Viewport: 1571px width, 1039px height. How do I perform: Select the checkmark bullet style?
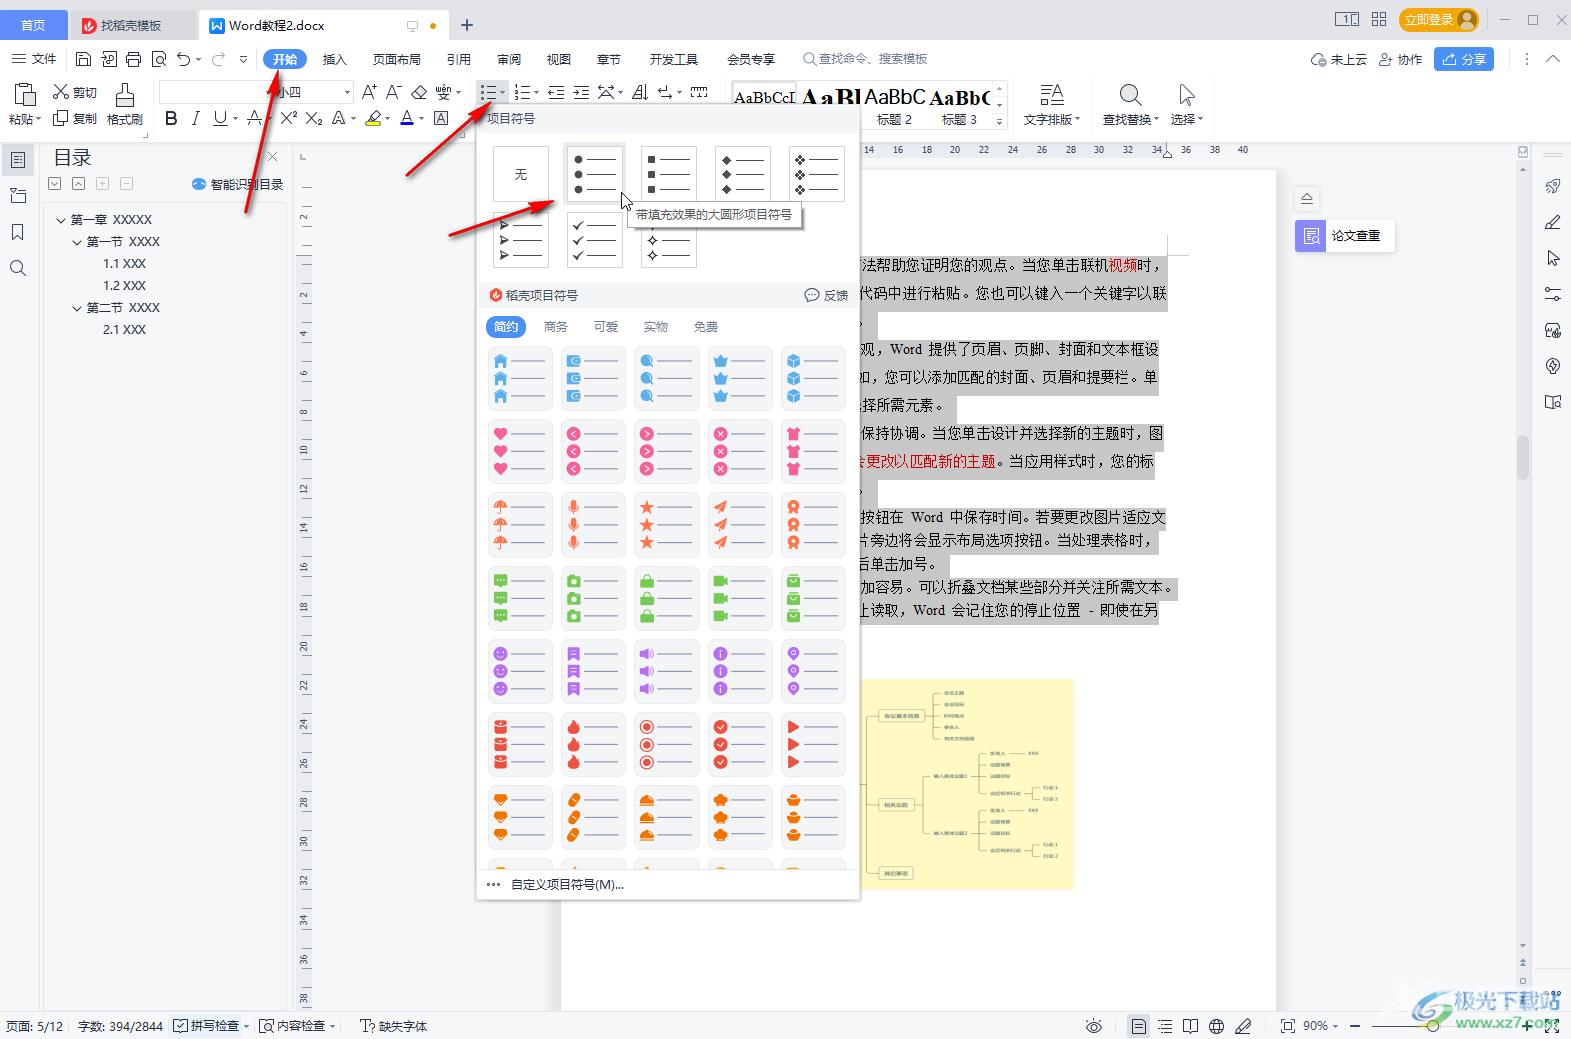(x=594, y=239)
